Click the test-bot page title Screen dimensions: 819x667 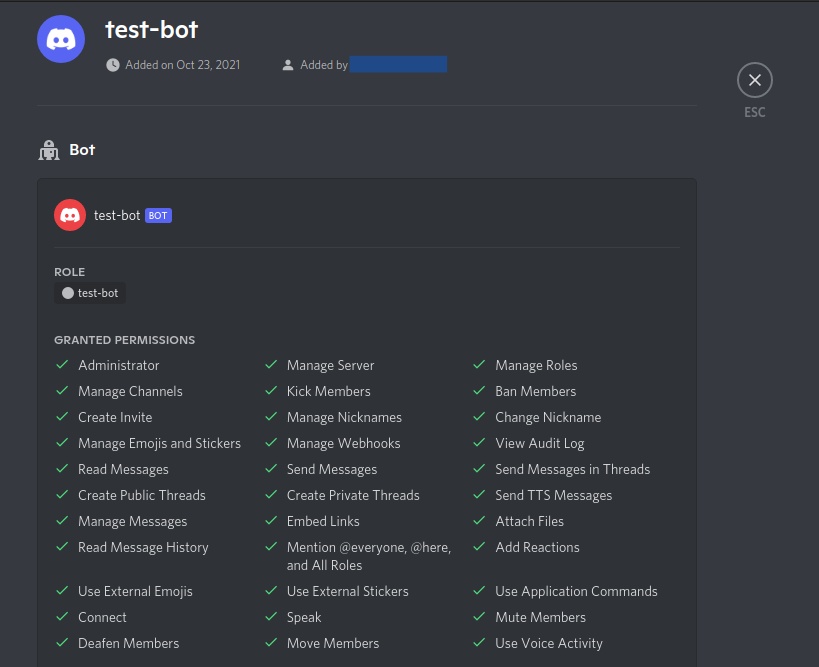[151, 29]
